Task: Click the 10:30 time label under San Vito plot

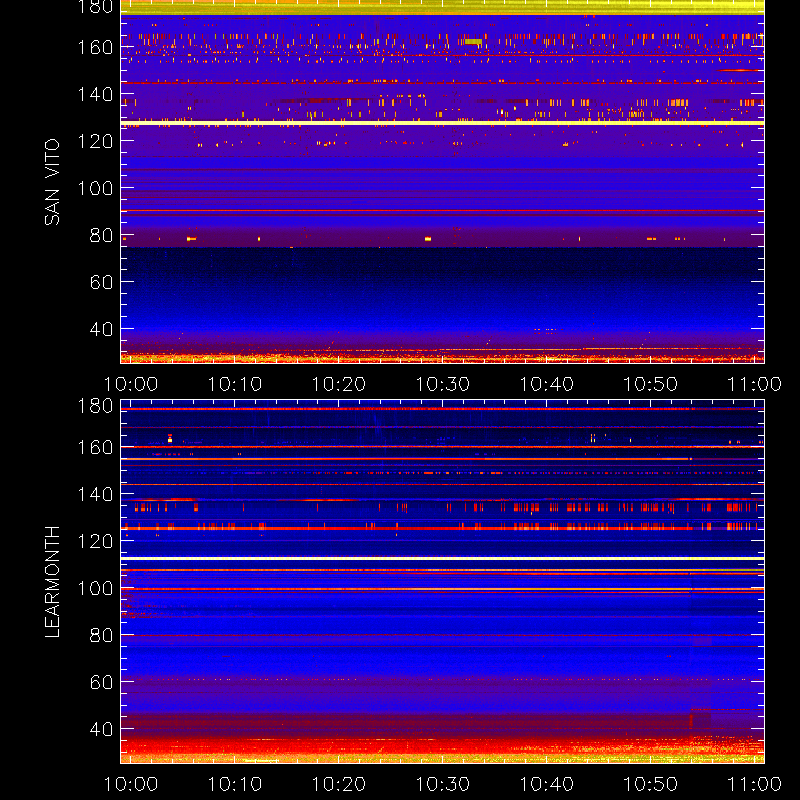Action: pyautogui.click(x=443, y=384)
